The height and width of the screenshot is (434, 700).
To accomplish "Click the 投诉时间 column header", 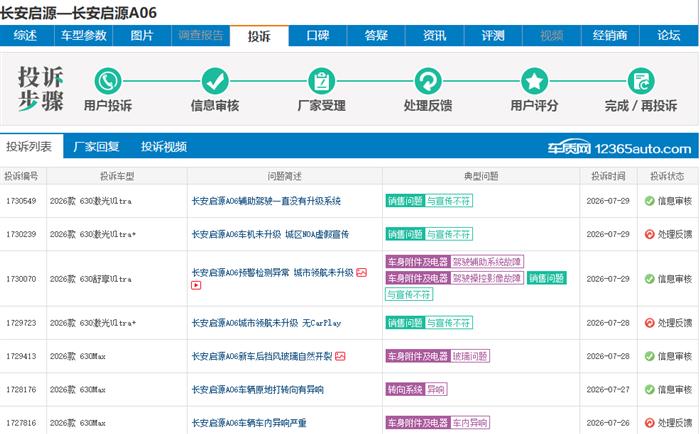I will (x=608, y=176).
